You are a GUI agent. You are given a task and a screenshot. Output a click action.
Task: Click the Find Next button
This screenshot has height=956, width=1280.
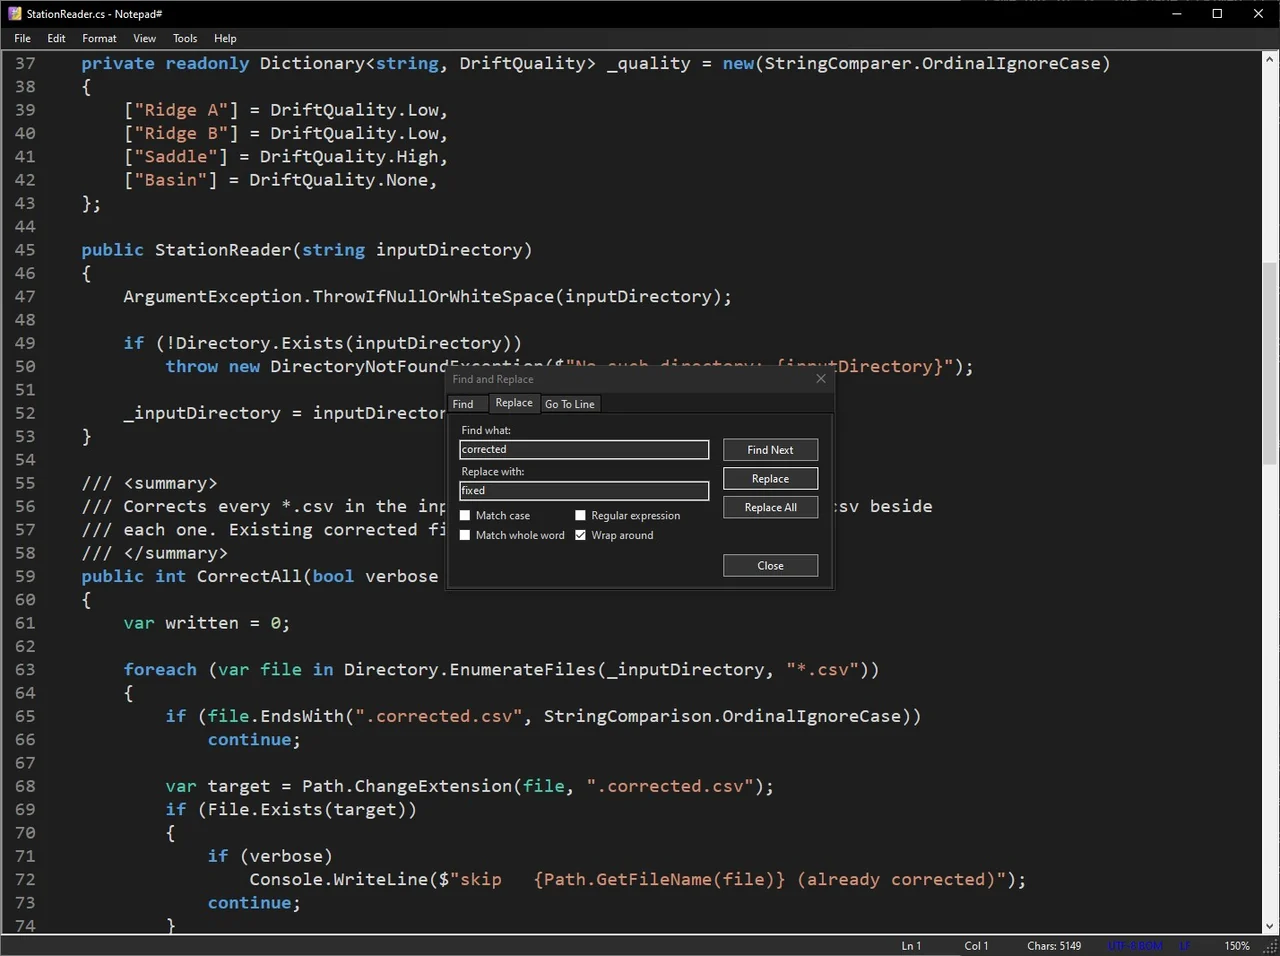[770, 450]
